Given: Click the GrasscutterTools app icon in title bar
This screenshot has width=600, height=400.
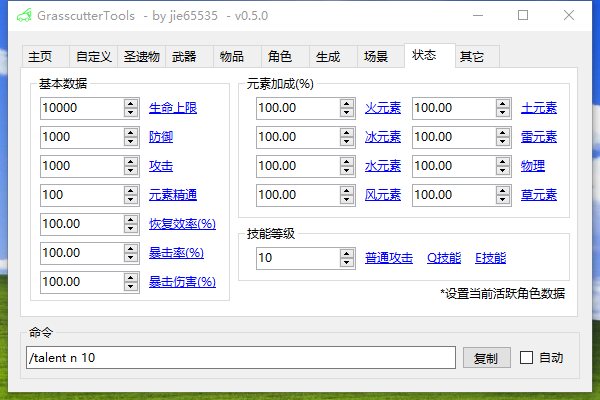Looking at the screenshot, I should pyautogui.click(x=20, y=16).
